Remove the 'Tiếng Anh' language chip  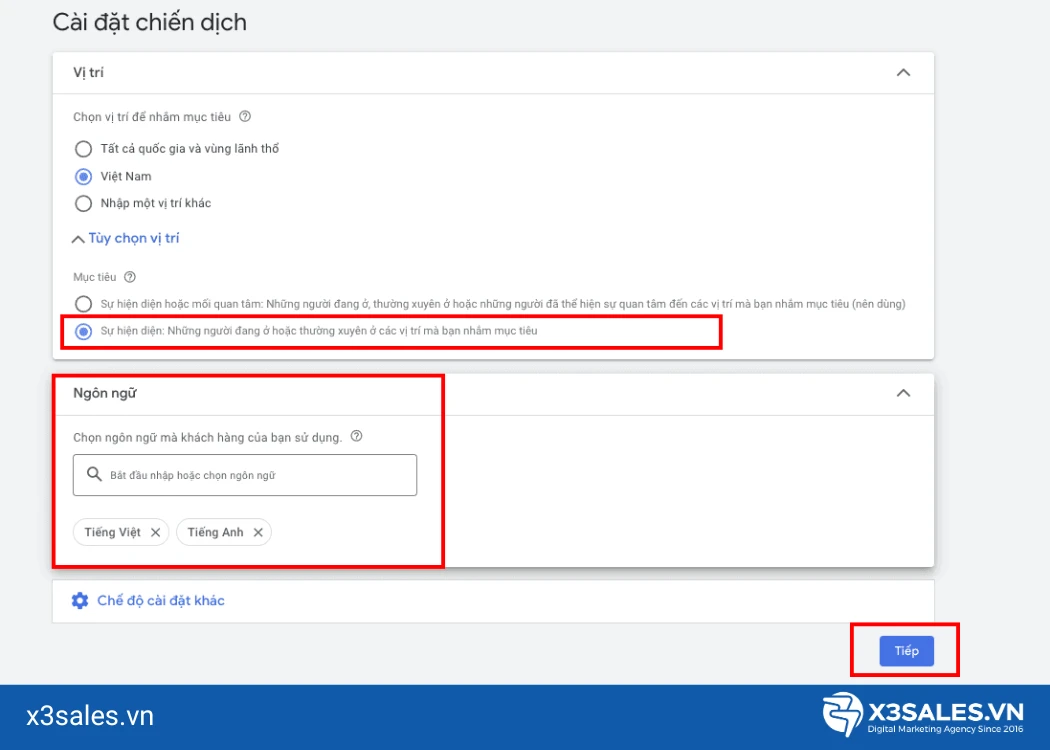tap(258, 532)
